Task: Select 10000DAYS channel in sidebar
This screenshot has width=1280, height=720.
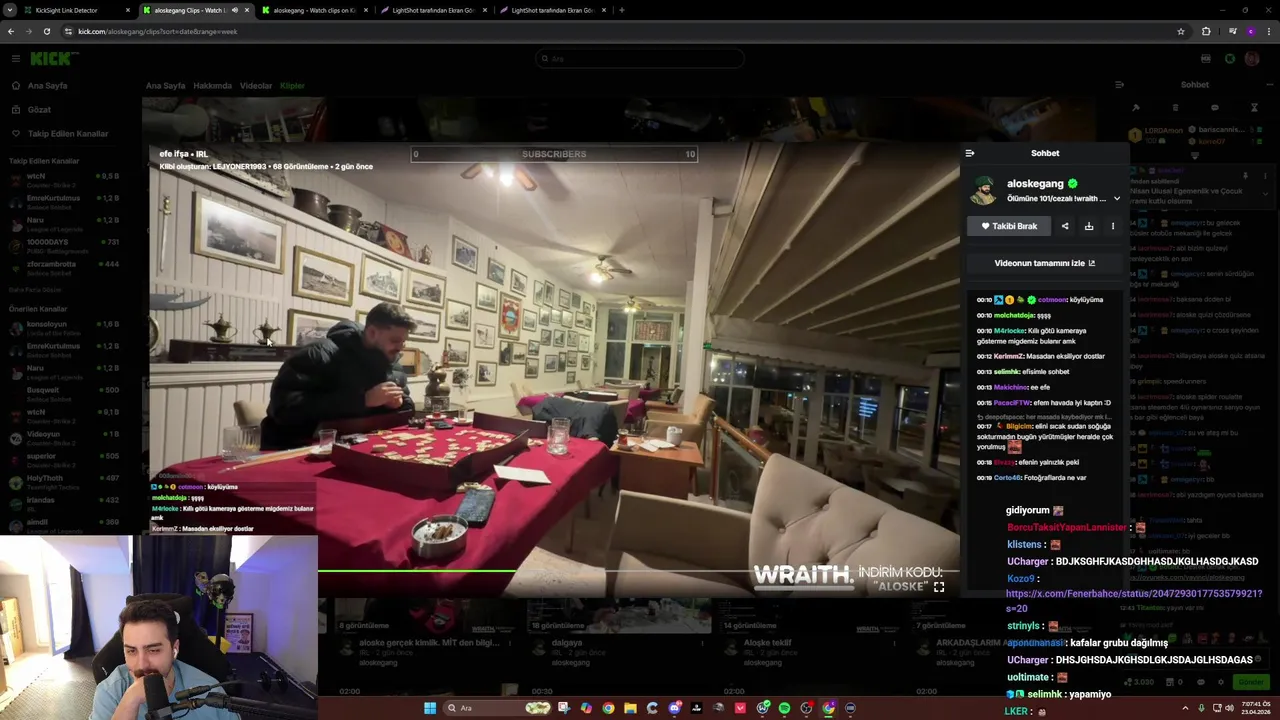Action: click(x=66, y=244)
